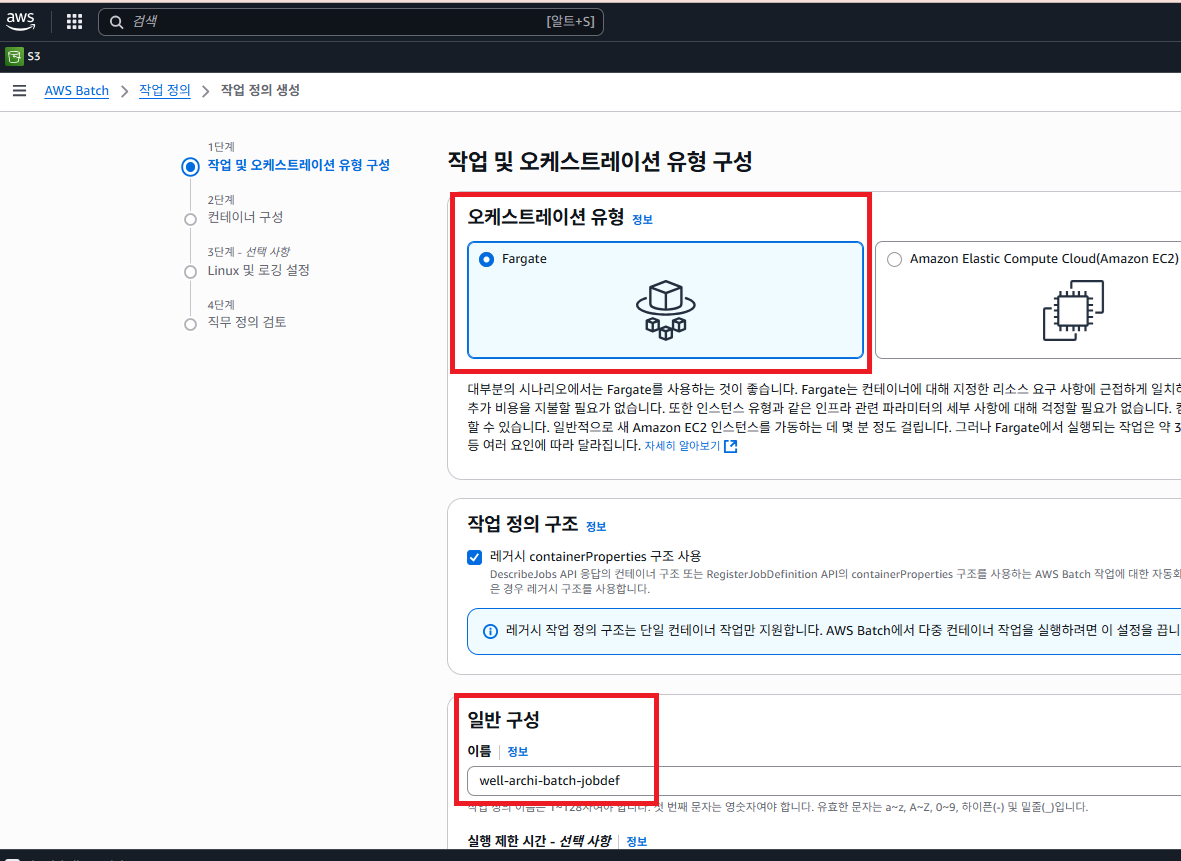This screenshot has height=861, width=1181.
Task: Select the Amazon EC2 orchestration radio button
Action: click(894, 259)
